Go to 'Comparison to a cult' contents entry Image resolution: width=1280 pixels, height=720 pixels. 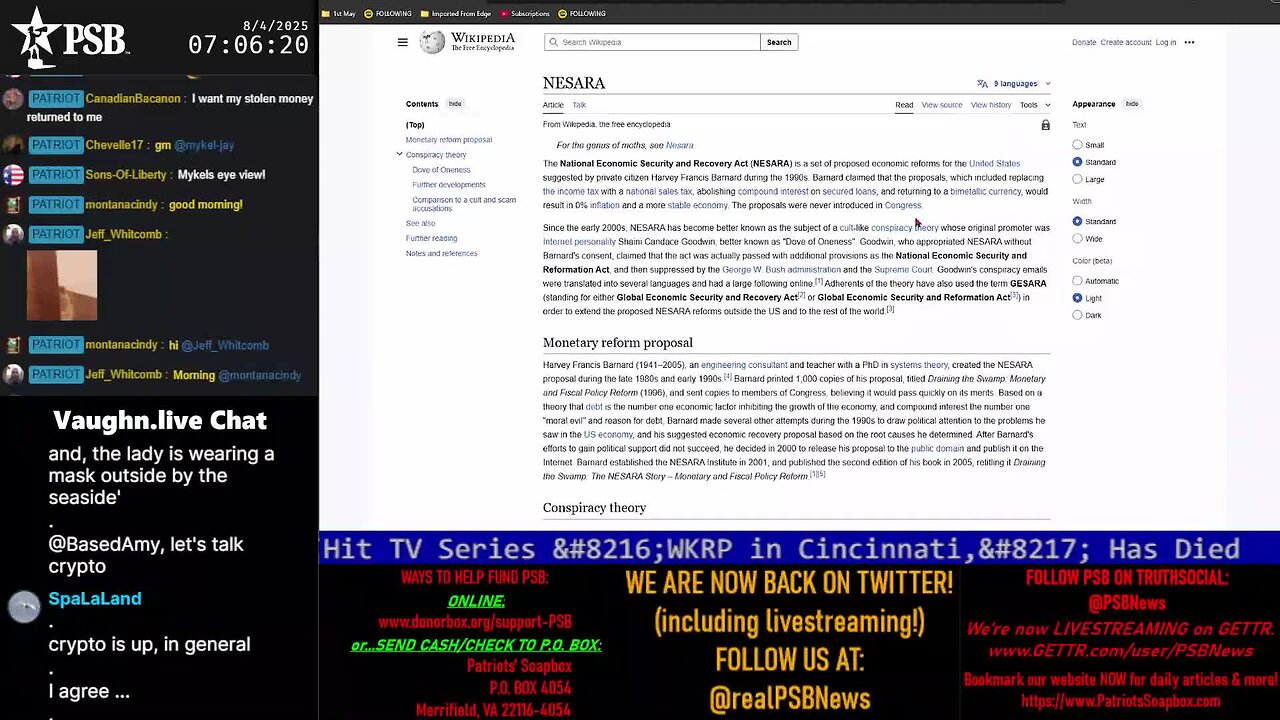coord(464,204)
